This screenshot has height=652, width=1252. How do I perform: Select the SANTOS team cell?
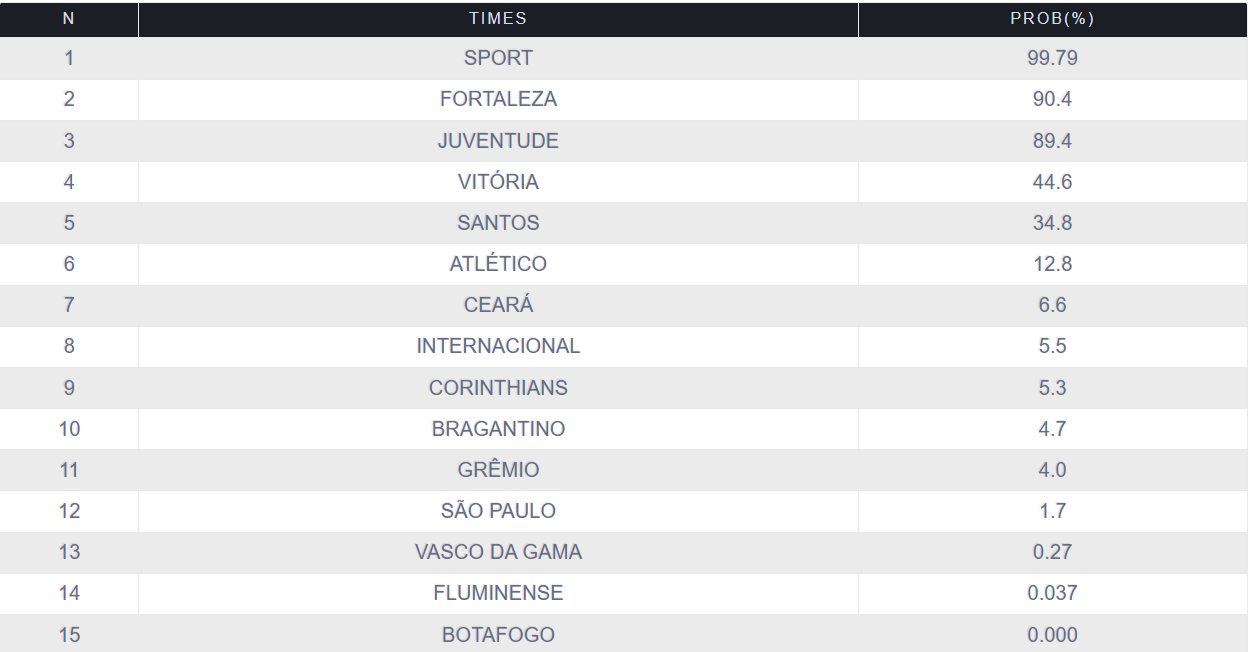498,223
